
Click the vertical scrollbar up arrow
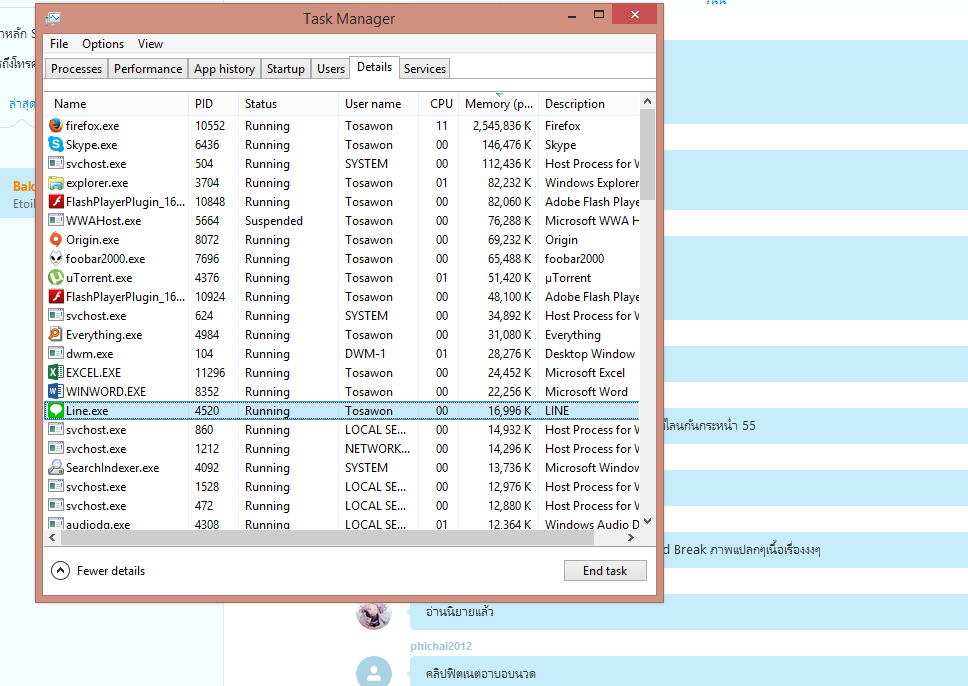[x=647, y=101]
